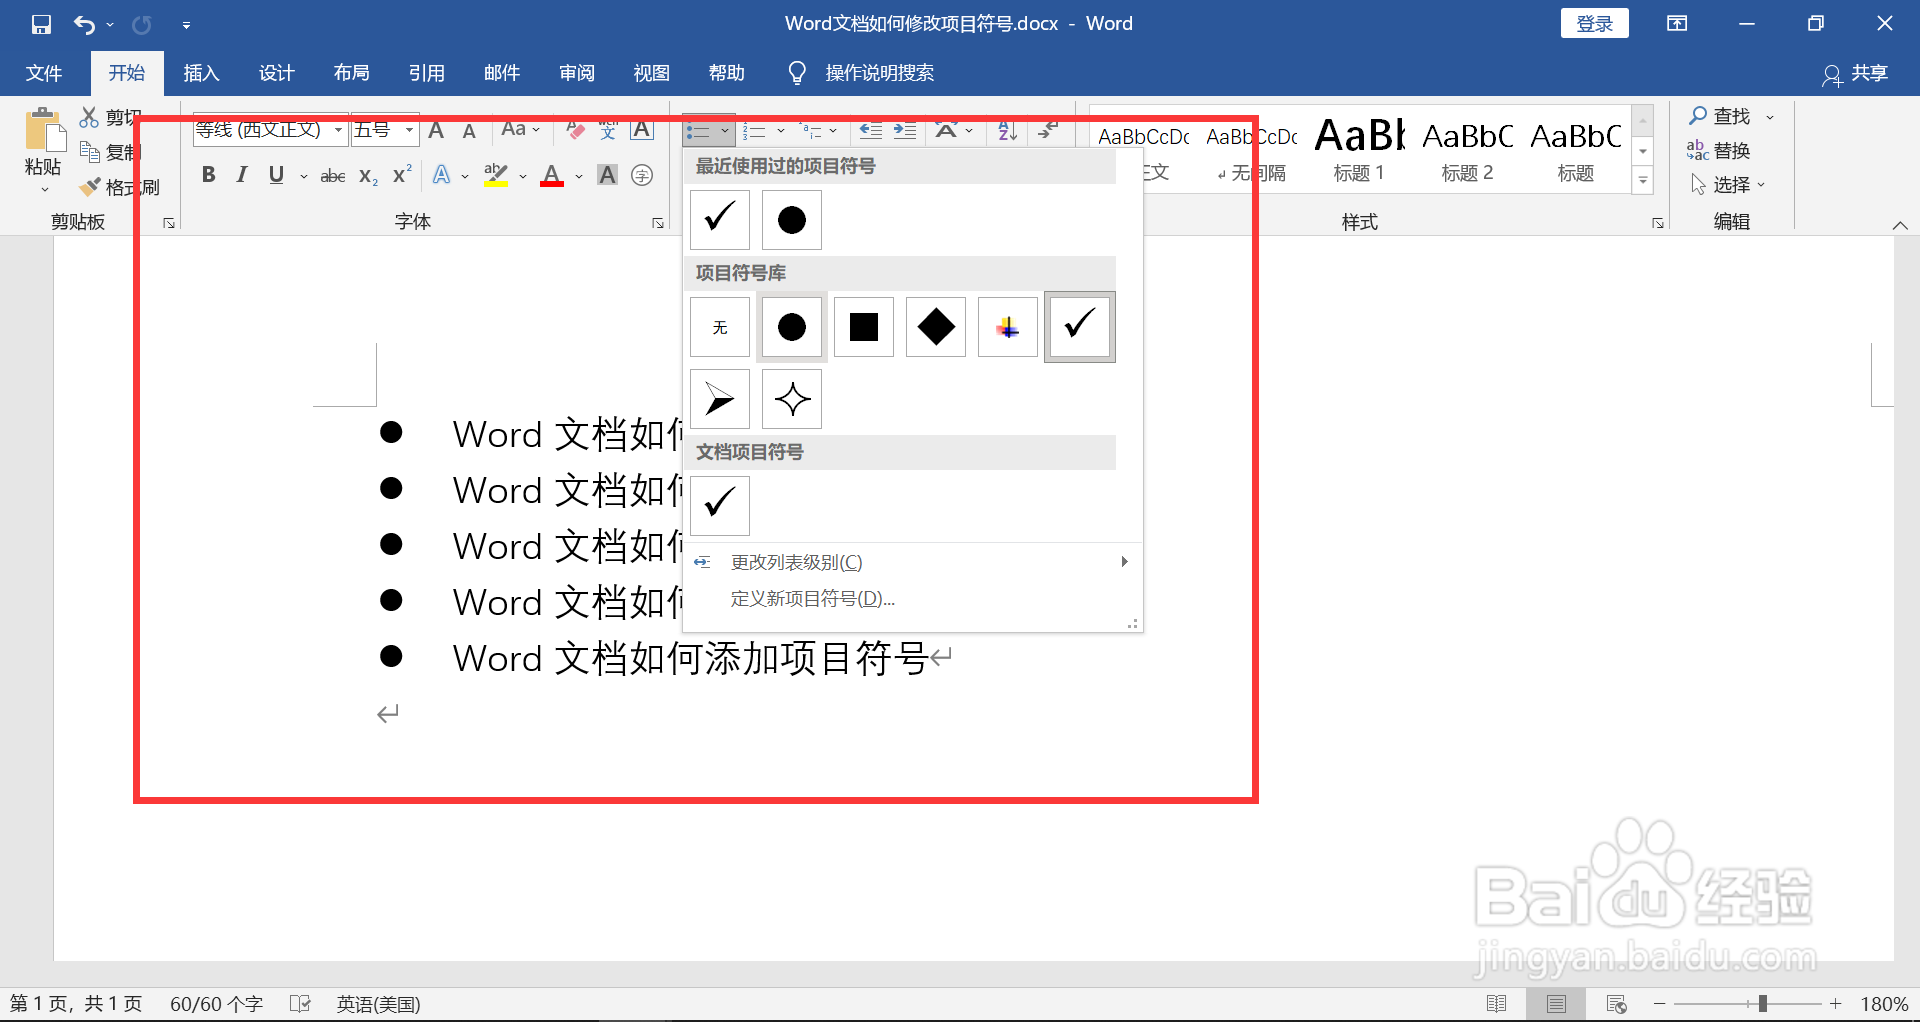Open the font name combo box
Viewport: 1920px width, 1022px height.
[270, 130]
